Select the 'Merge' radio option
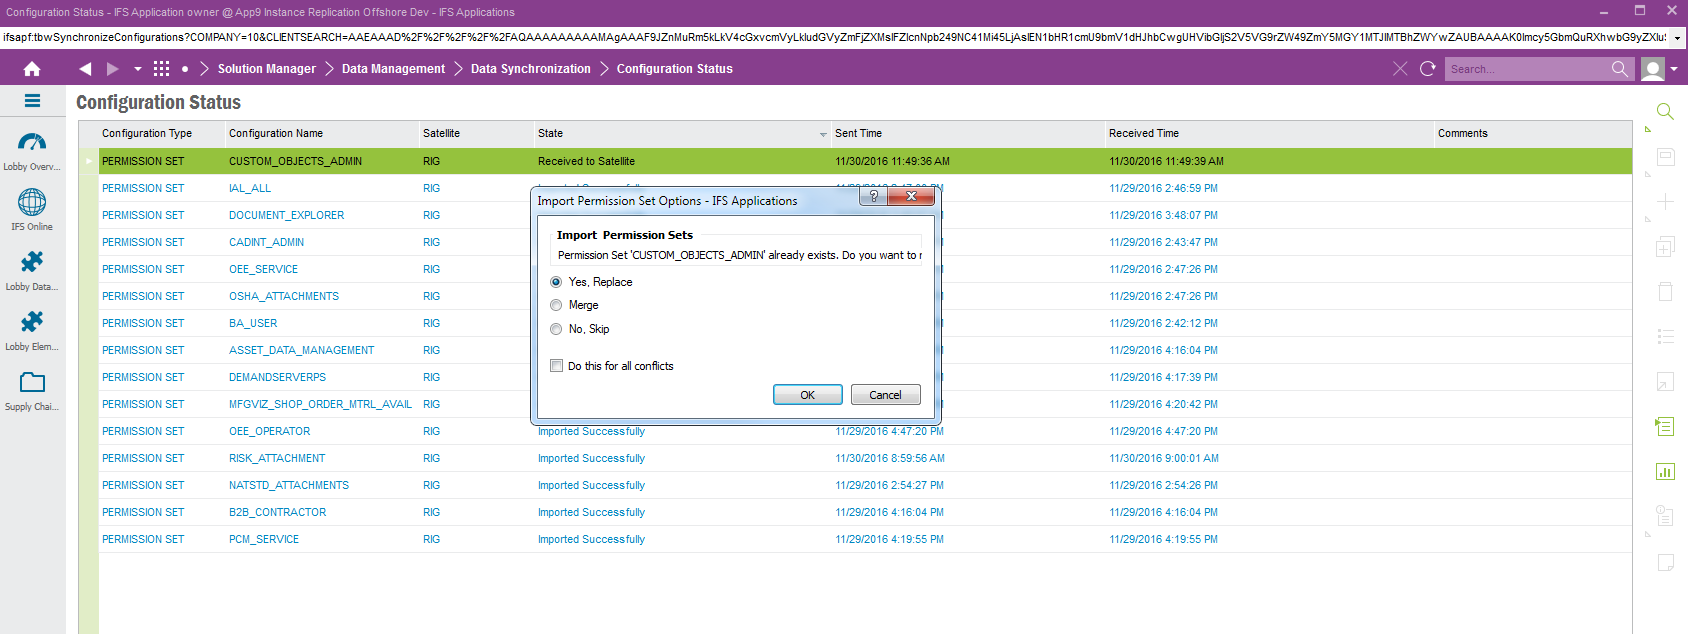 [557, 305]
